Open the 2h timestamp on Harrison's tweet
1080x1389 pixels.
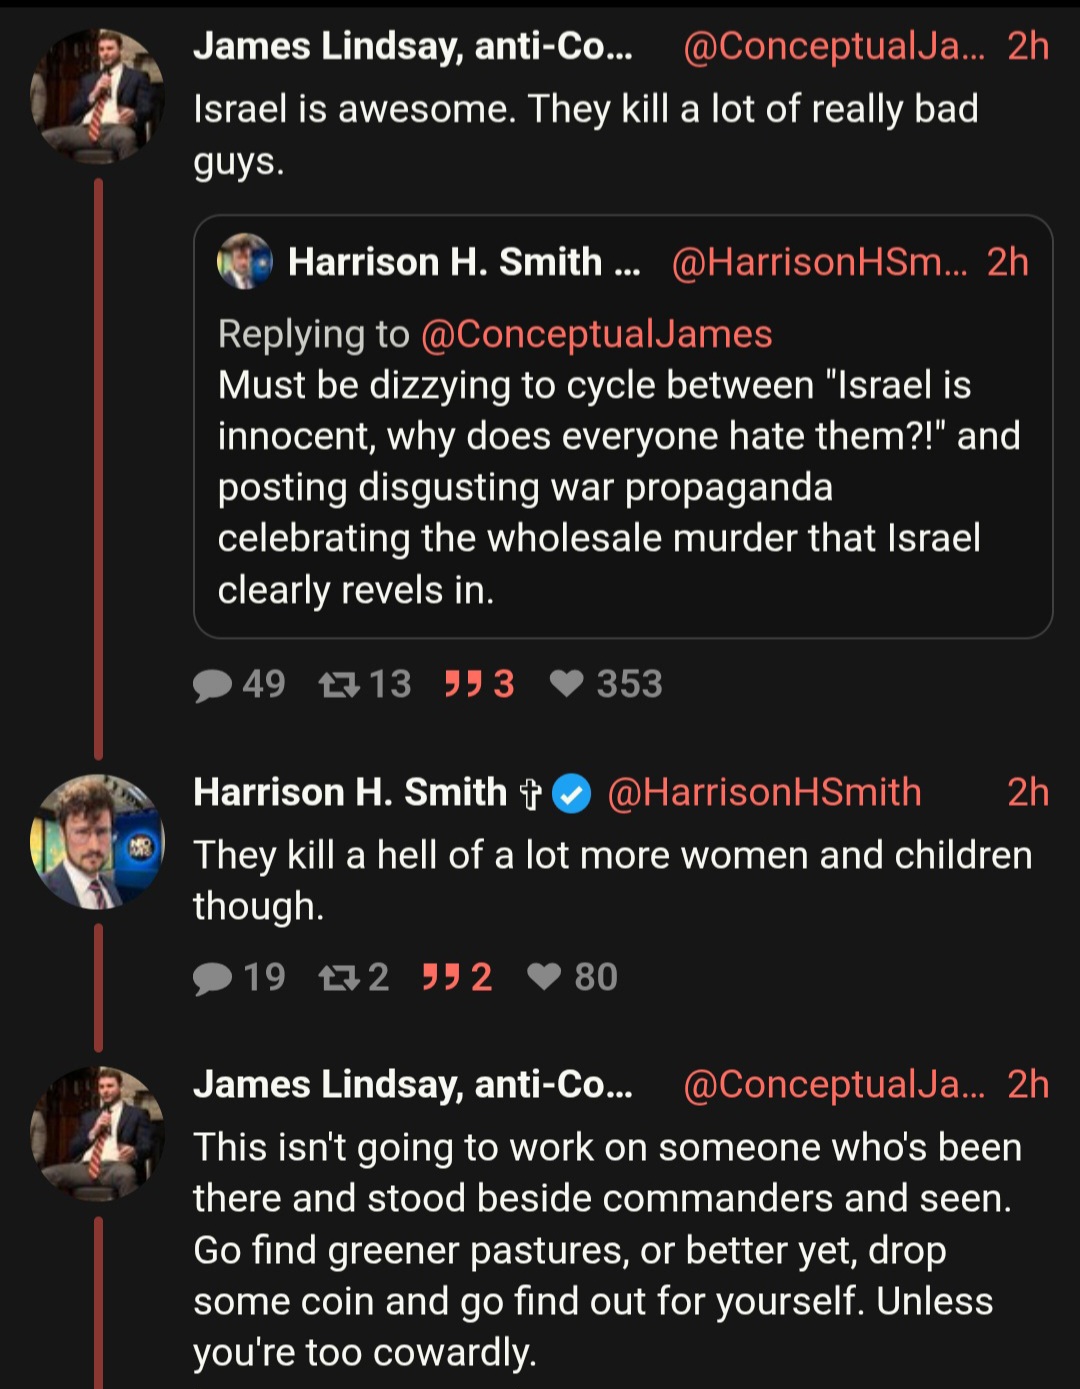coord(1028,792)
